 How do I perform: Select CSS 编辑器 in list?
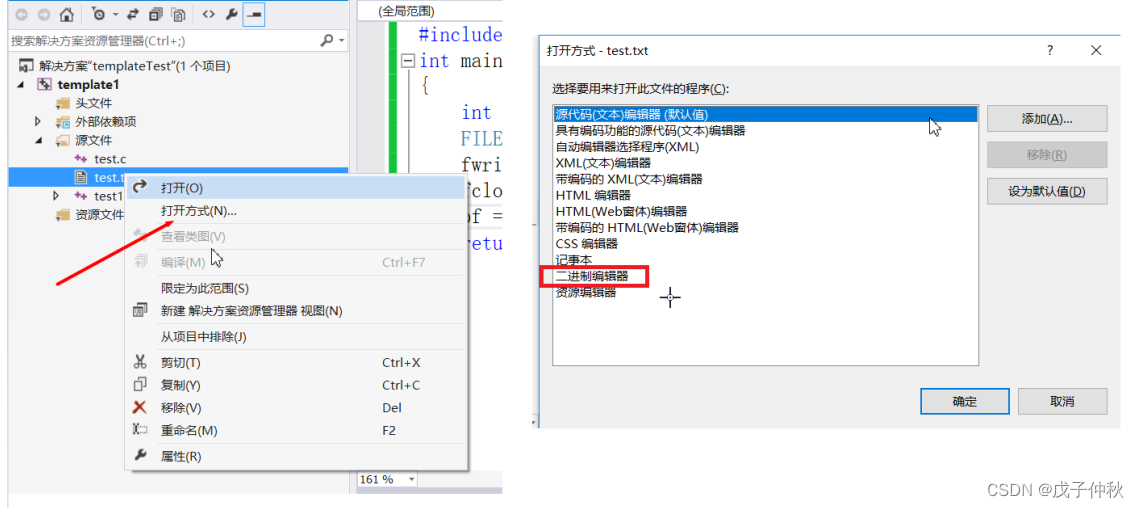[765, 243]
